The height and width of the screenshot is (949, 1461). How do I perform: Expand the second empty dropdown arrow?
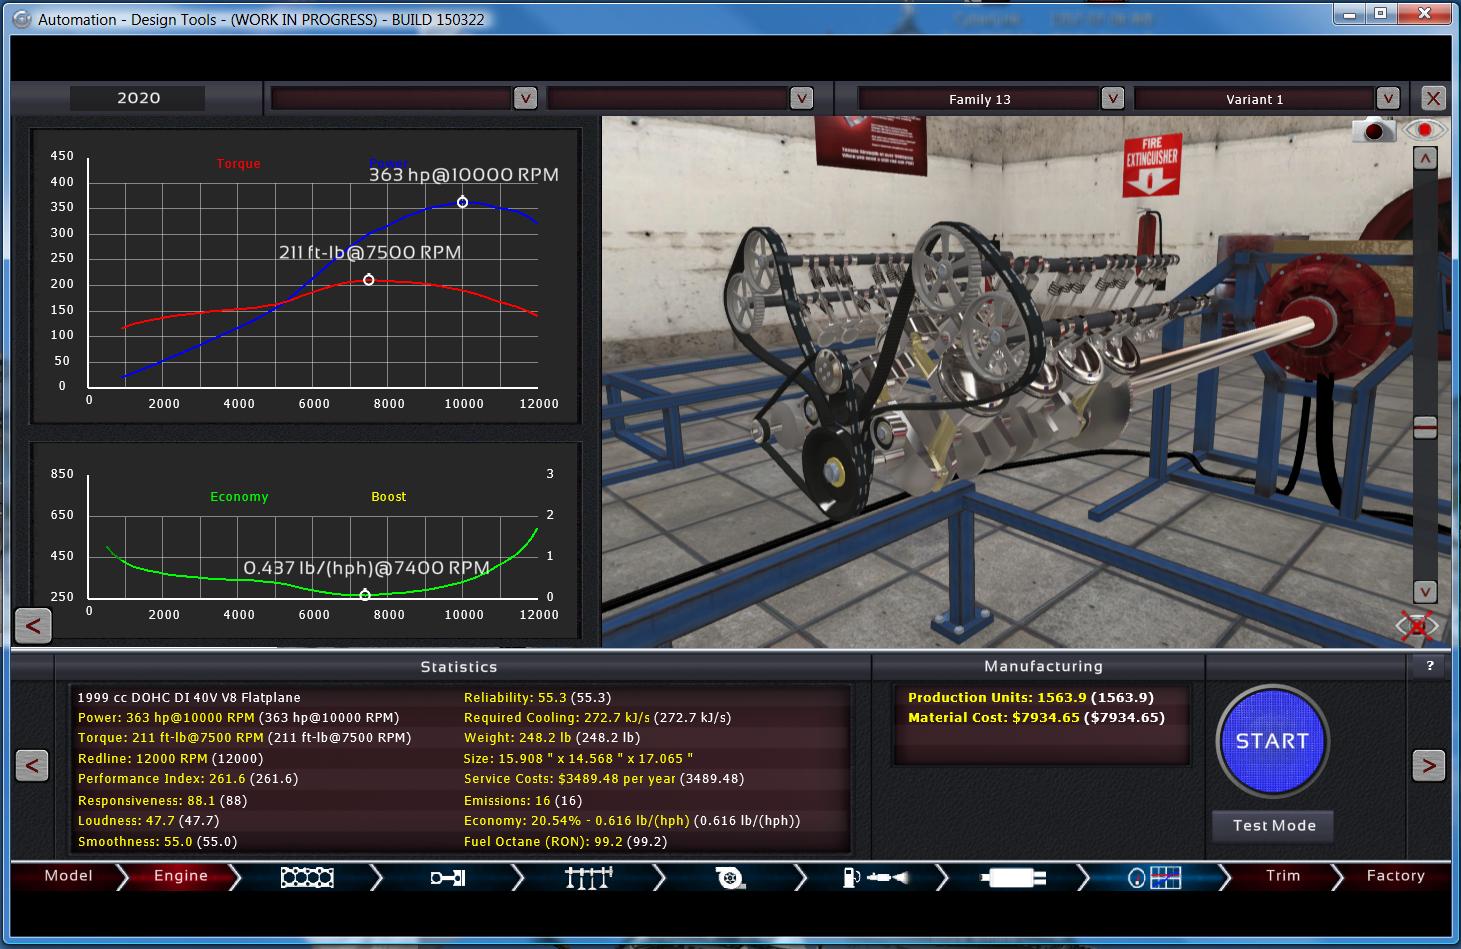pos(801,98)
